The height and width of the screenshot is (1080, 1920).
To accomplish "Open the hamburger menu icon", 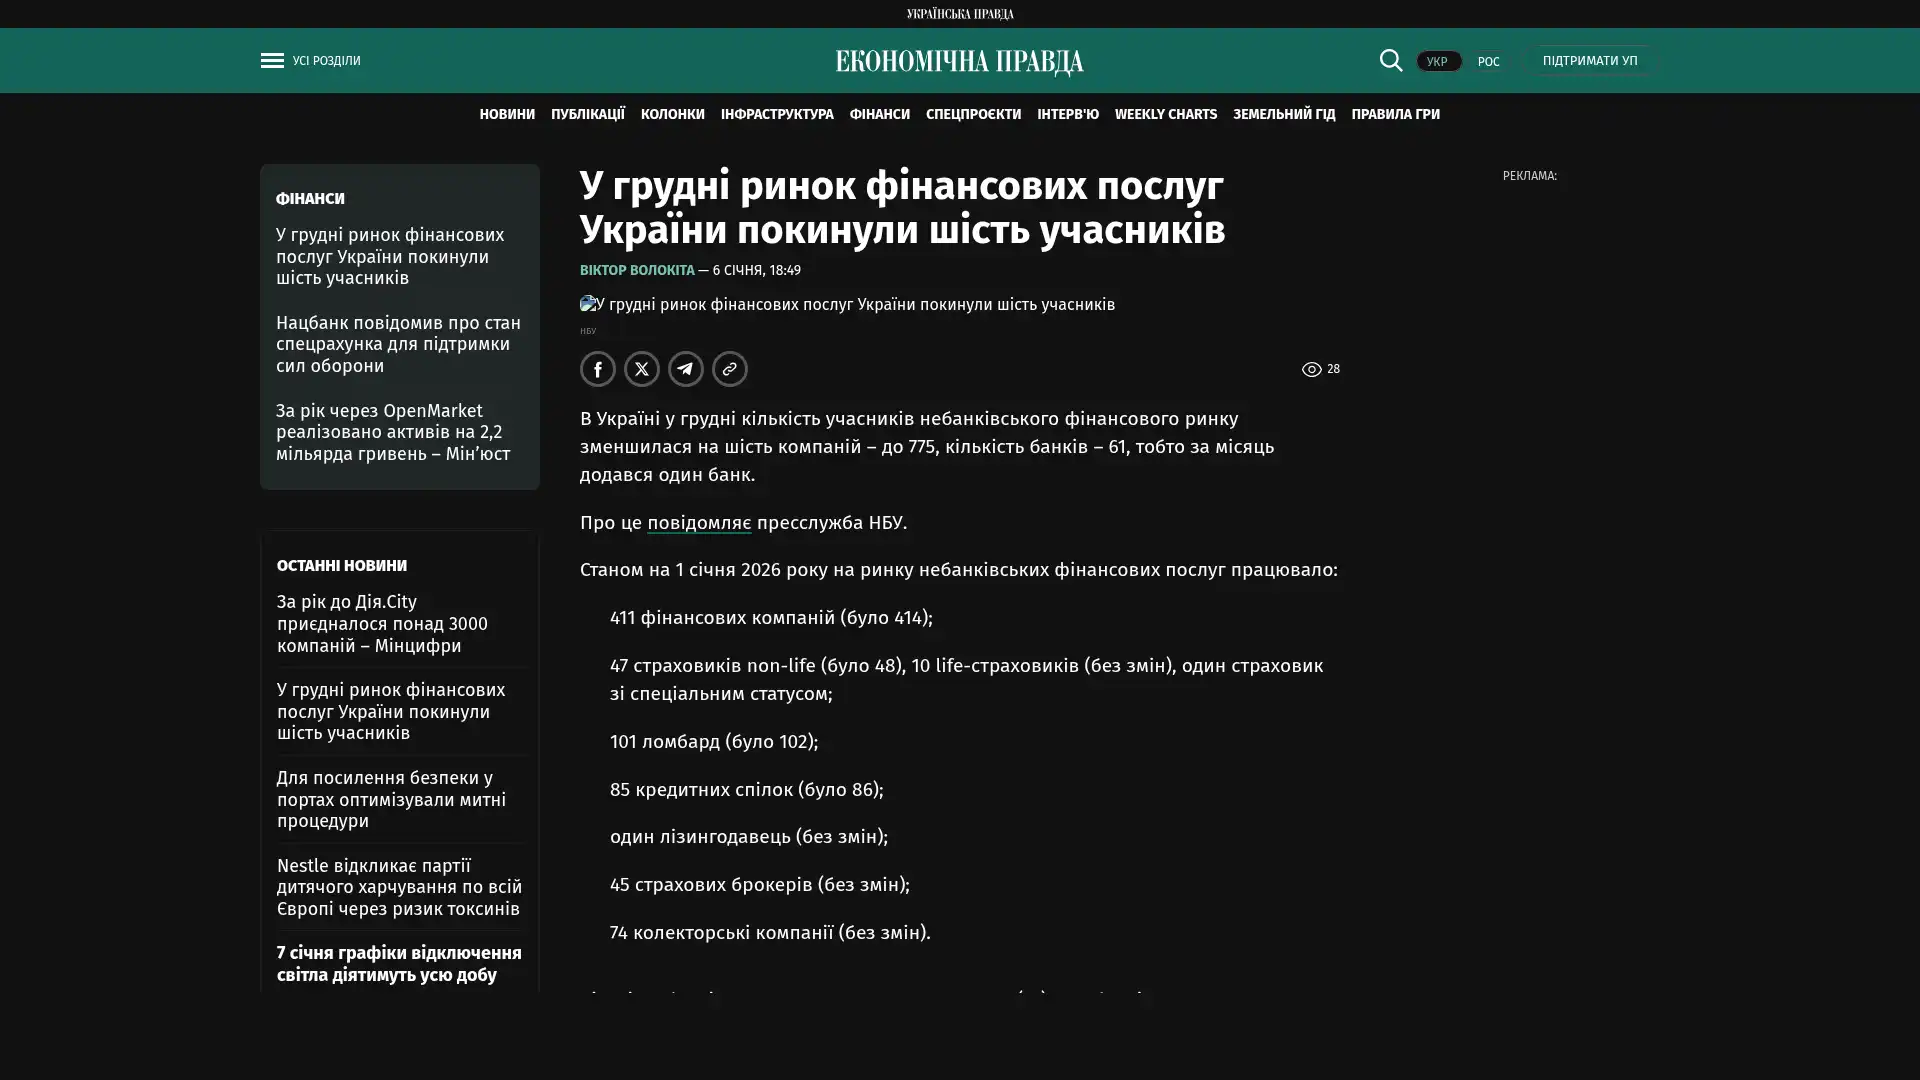I will pos(272,61).
